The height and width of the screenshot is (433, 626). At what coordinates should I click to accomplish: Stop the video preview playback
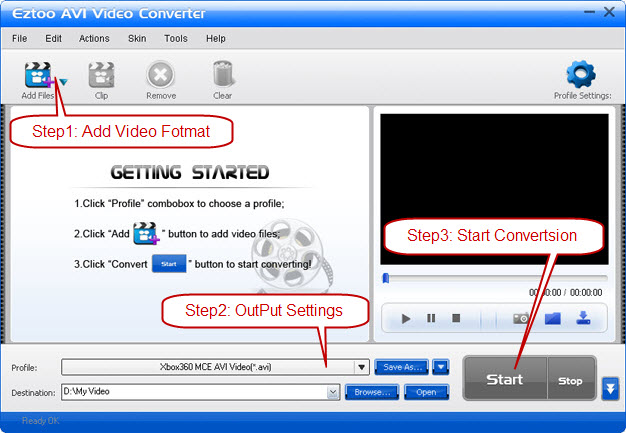pos(456,318)
